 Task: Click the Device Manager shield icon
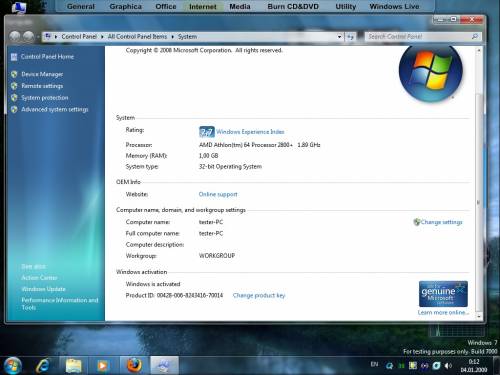[14, 74]
